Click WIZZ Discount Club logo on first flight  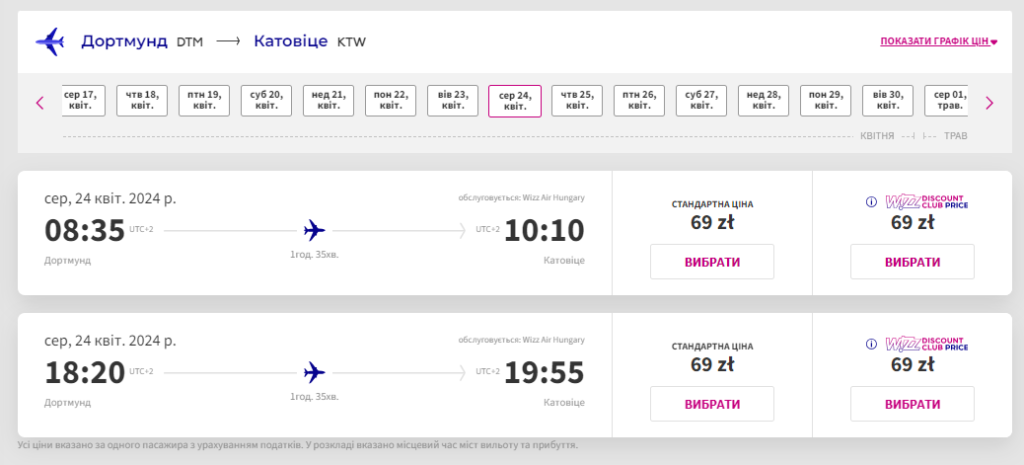click(926, 203)
